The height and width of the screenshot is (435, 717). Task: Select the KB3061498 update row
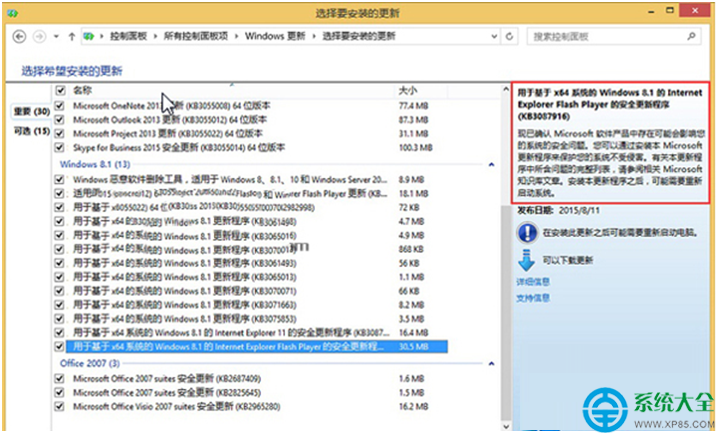257,222
